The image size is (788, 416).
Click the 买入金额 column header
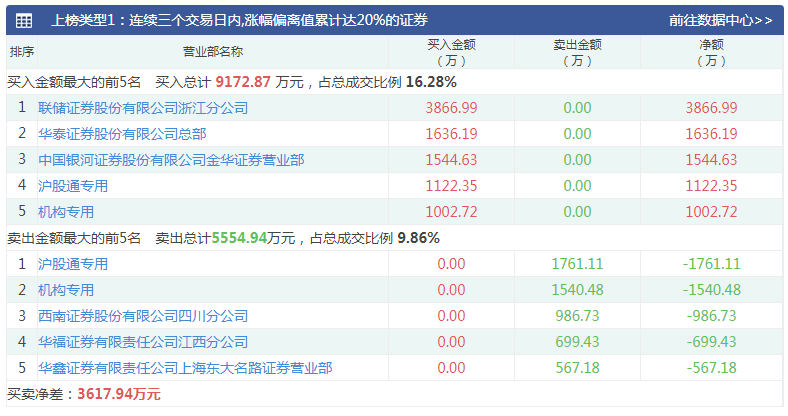pos(451,52)
